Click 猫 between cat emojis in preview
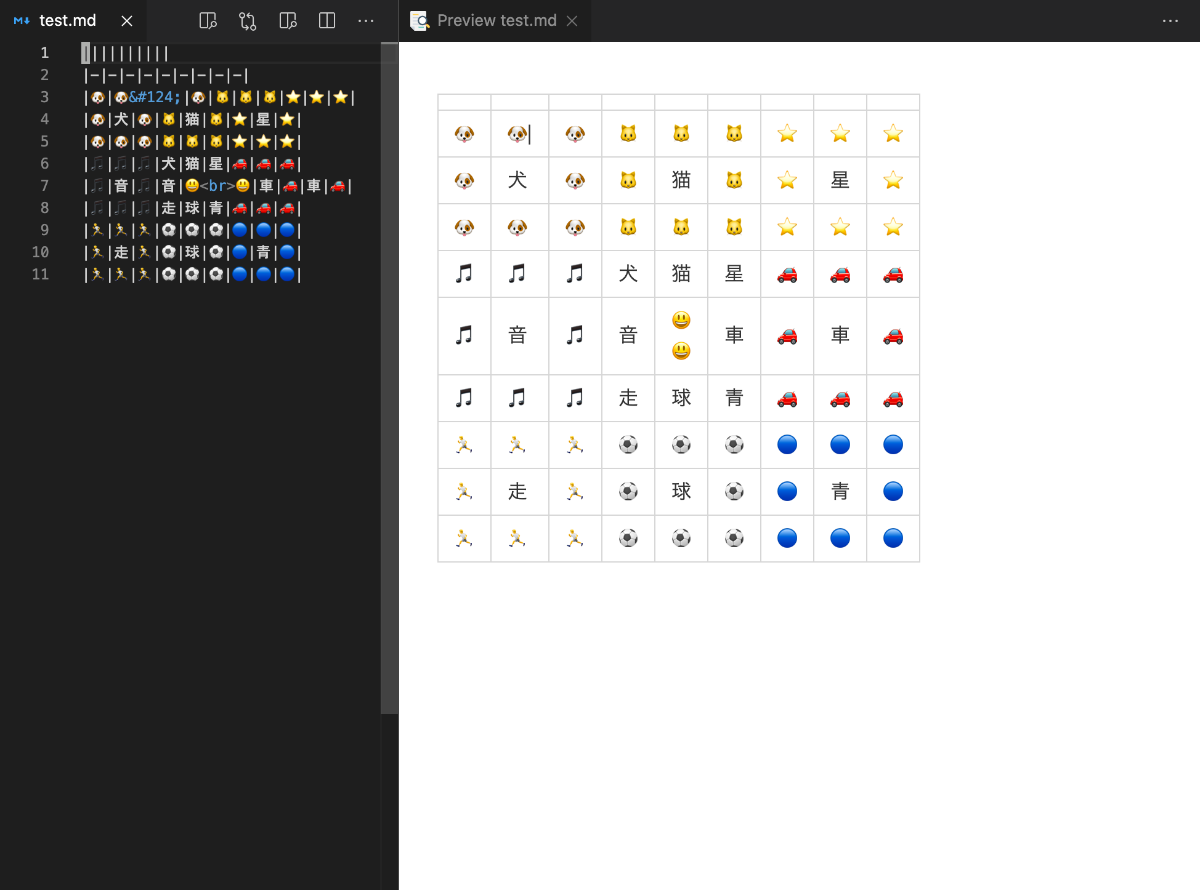The width and height of the screenshot is (1200, 890). (x=681, y=180)
